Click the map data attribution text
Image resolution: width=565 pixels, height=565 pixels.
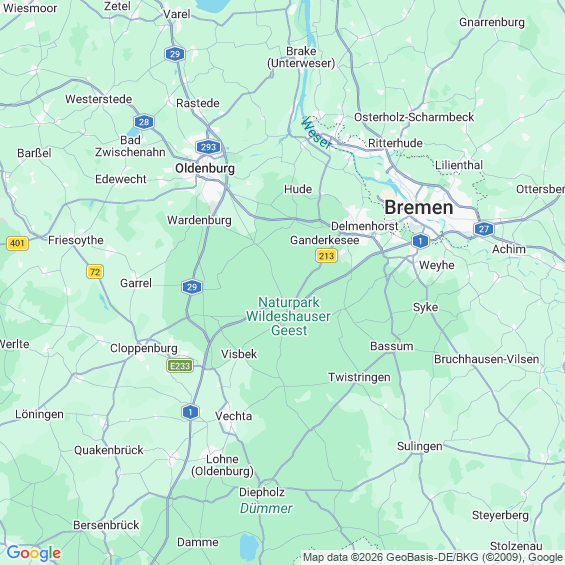433,557
